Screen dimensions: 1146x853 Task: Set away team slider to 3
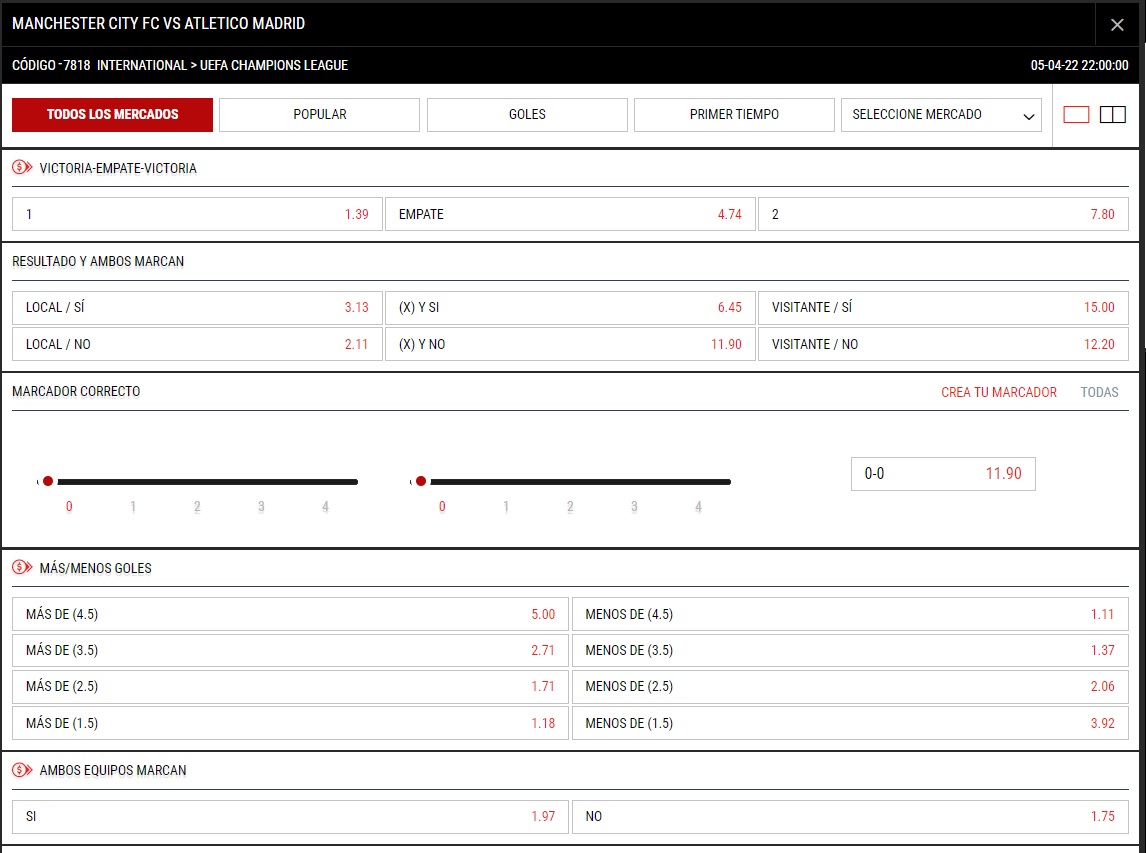pos(634,507)
